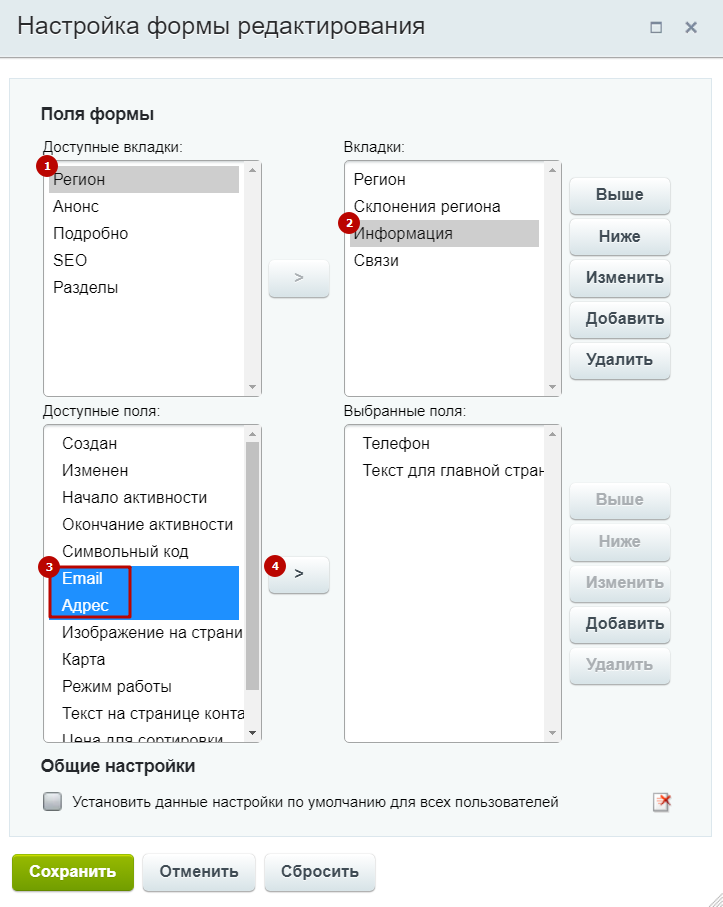This screenshot has height=907, width=723.
Task: Select Карта in the available fields list
Action: click(x=144, y=659)
